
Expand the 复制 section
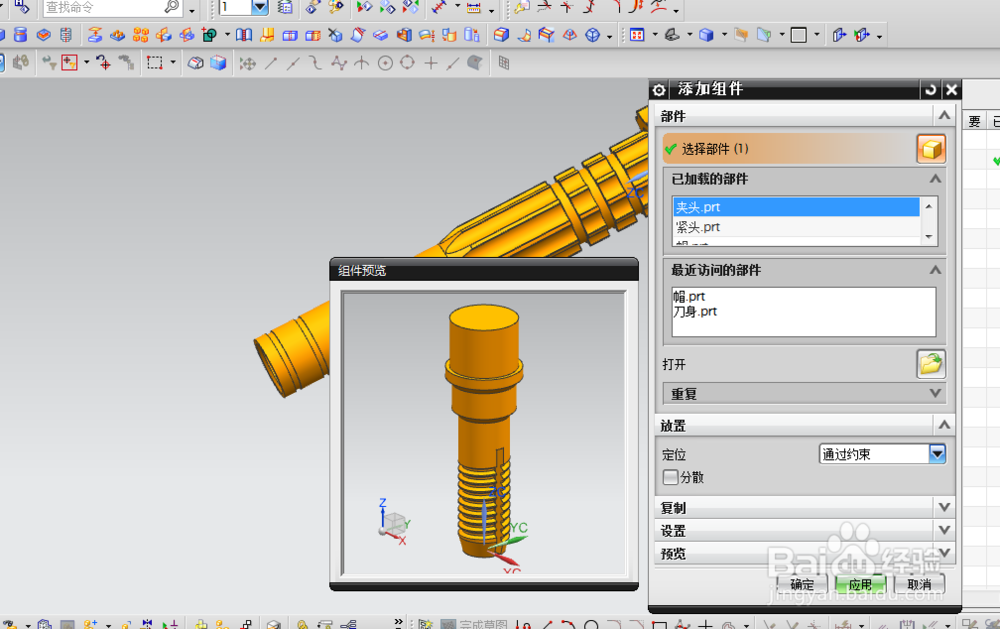944,507
